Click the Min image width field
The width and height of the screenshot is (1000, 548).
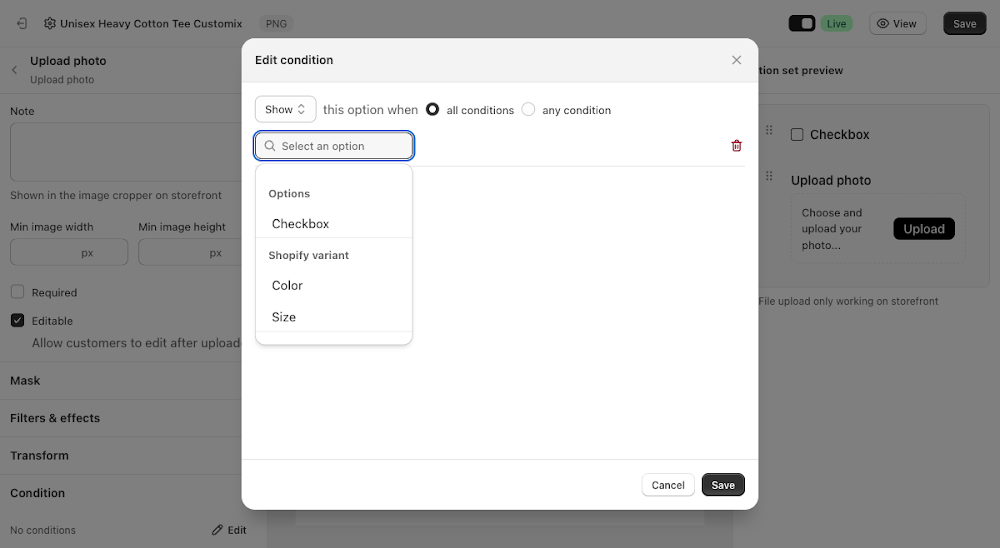[x=69, y=253]
